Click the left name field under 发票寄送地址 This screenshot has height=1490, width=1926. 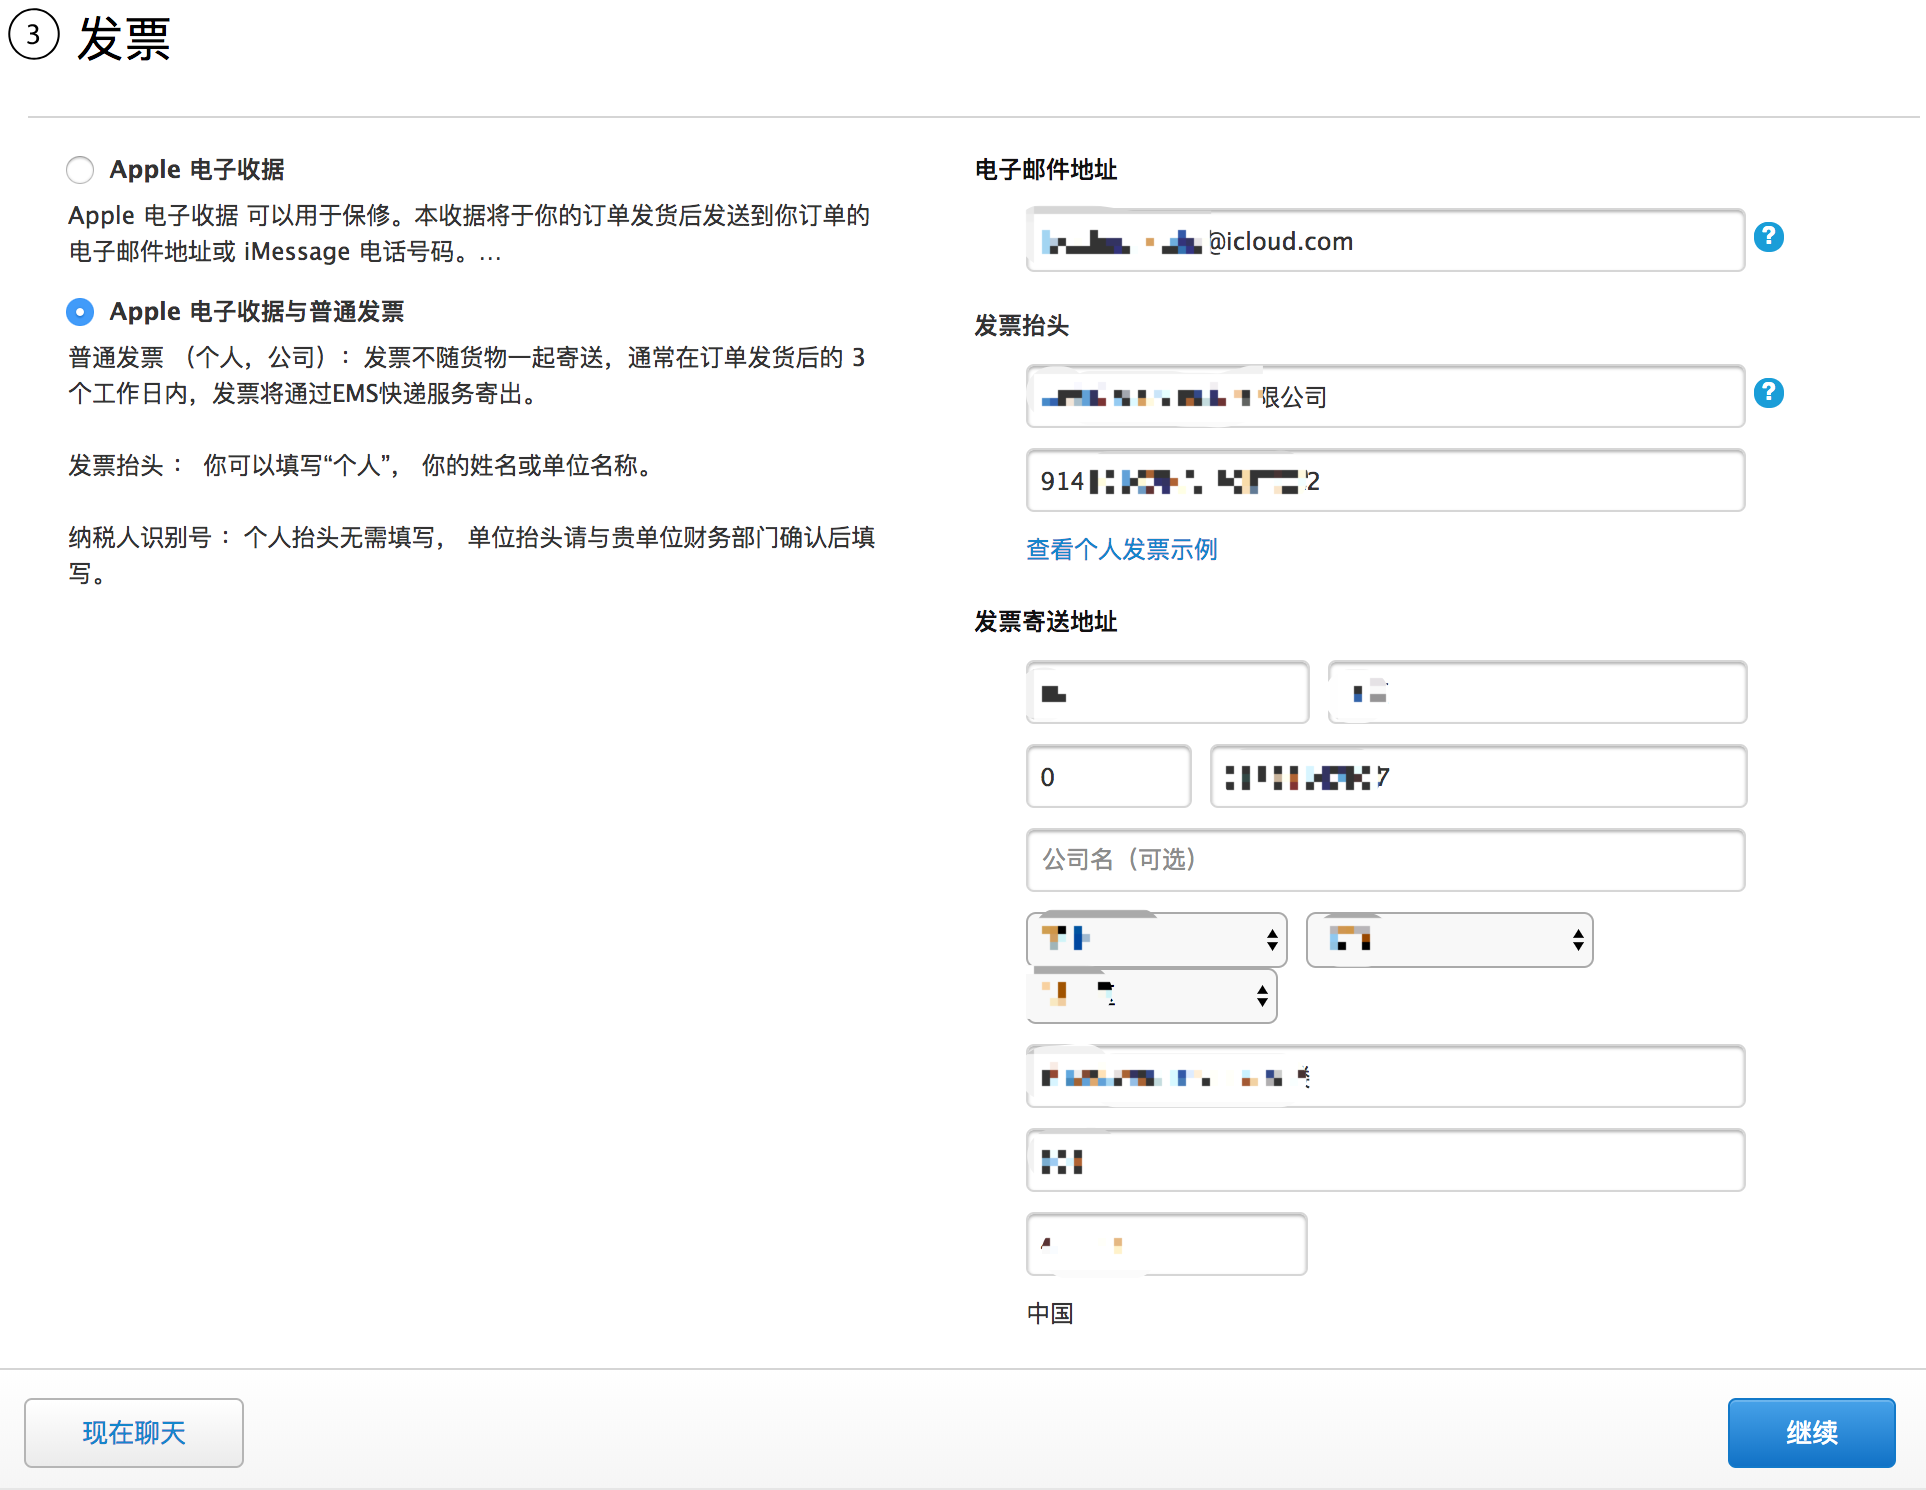[1167, 692]
